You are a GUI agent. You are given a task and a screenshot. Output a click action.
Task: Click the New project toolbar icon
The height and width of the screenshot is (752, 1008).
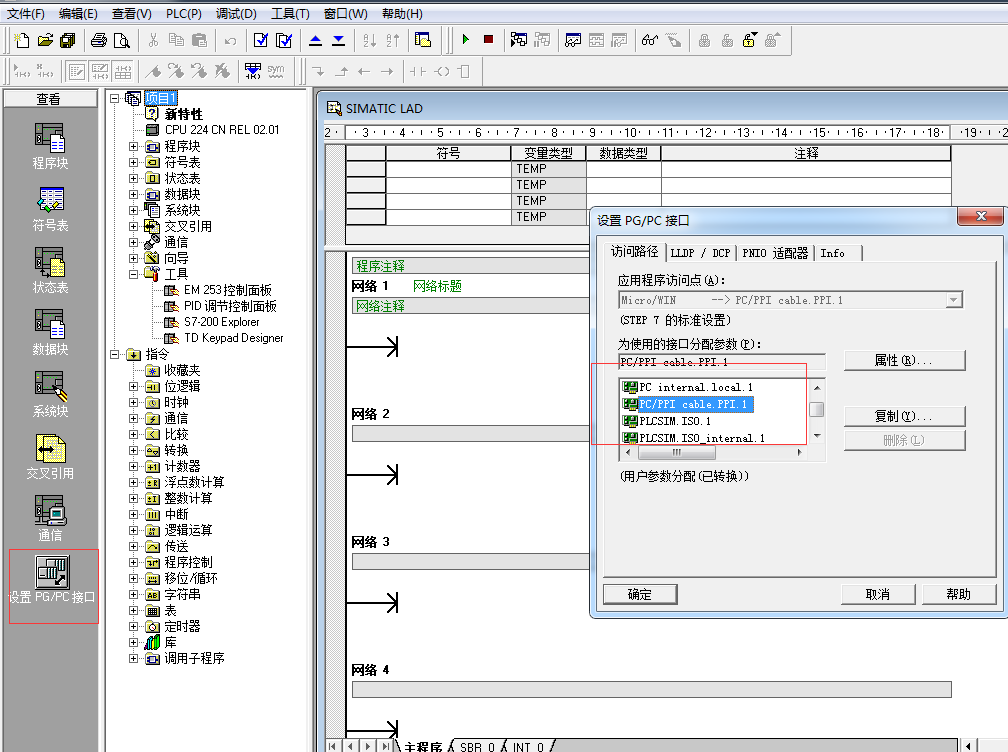point(21,40)
